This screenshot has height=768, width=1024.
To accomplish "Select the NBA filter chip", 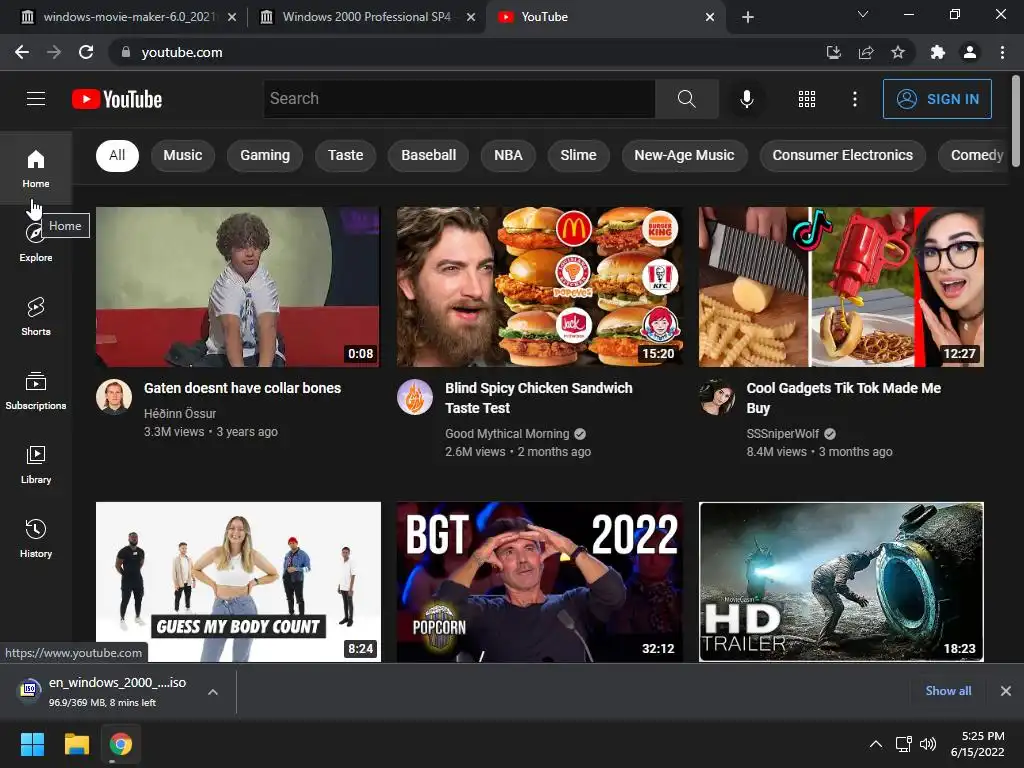I will (508, 155).
